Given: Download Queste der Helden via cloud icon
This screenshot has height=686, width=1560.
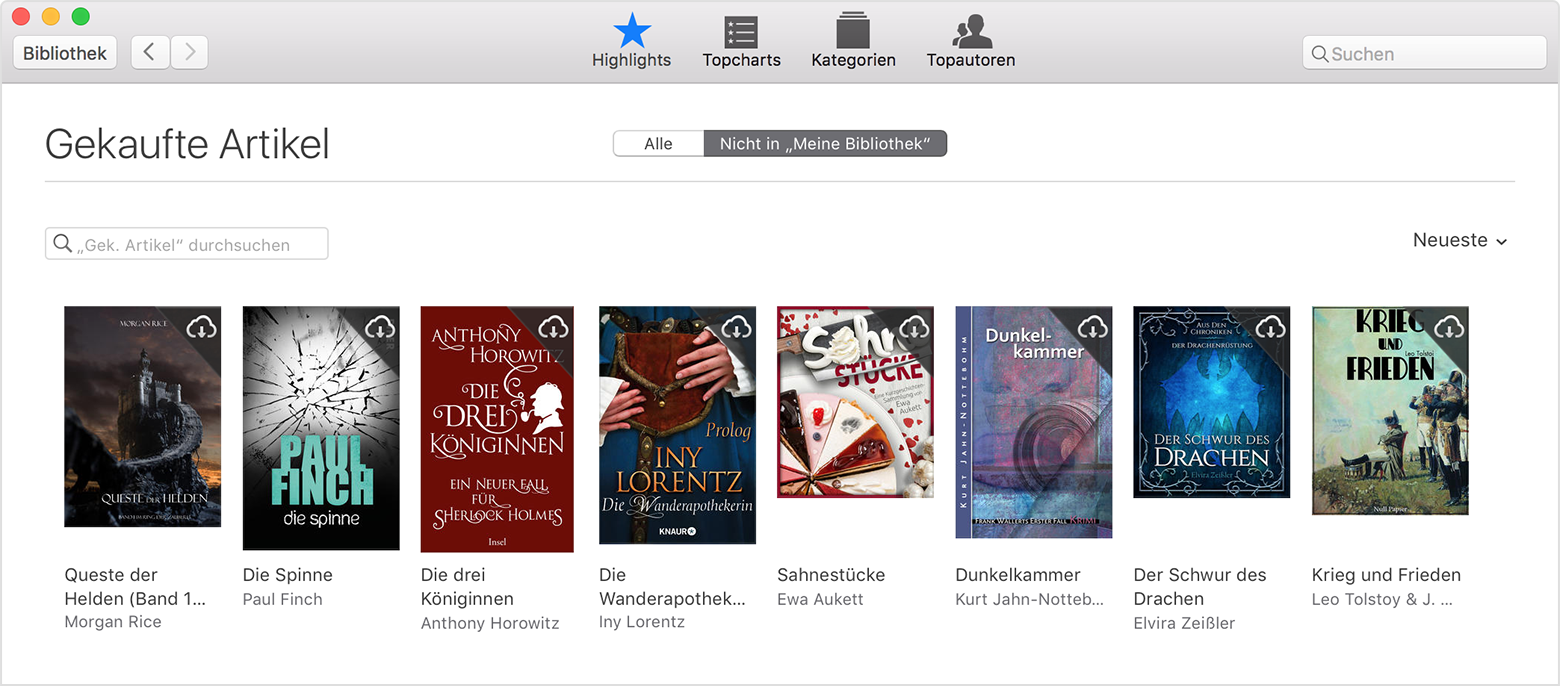Looking at the screenshot, I should (x=202, y=327).
